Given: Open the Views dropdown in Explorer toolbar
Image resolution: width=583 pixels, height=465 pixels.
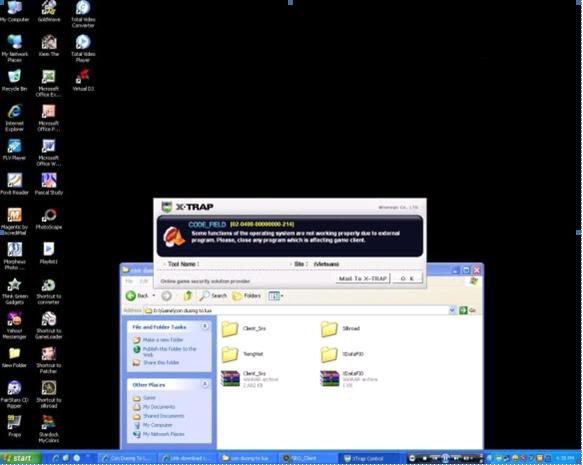Looking at the screenshot, I should click(276, 296).
